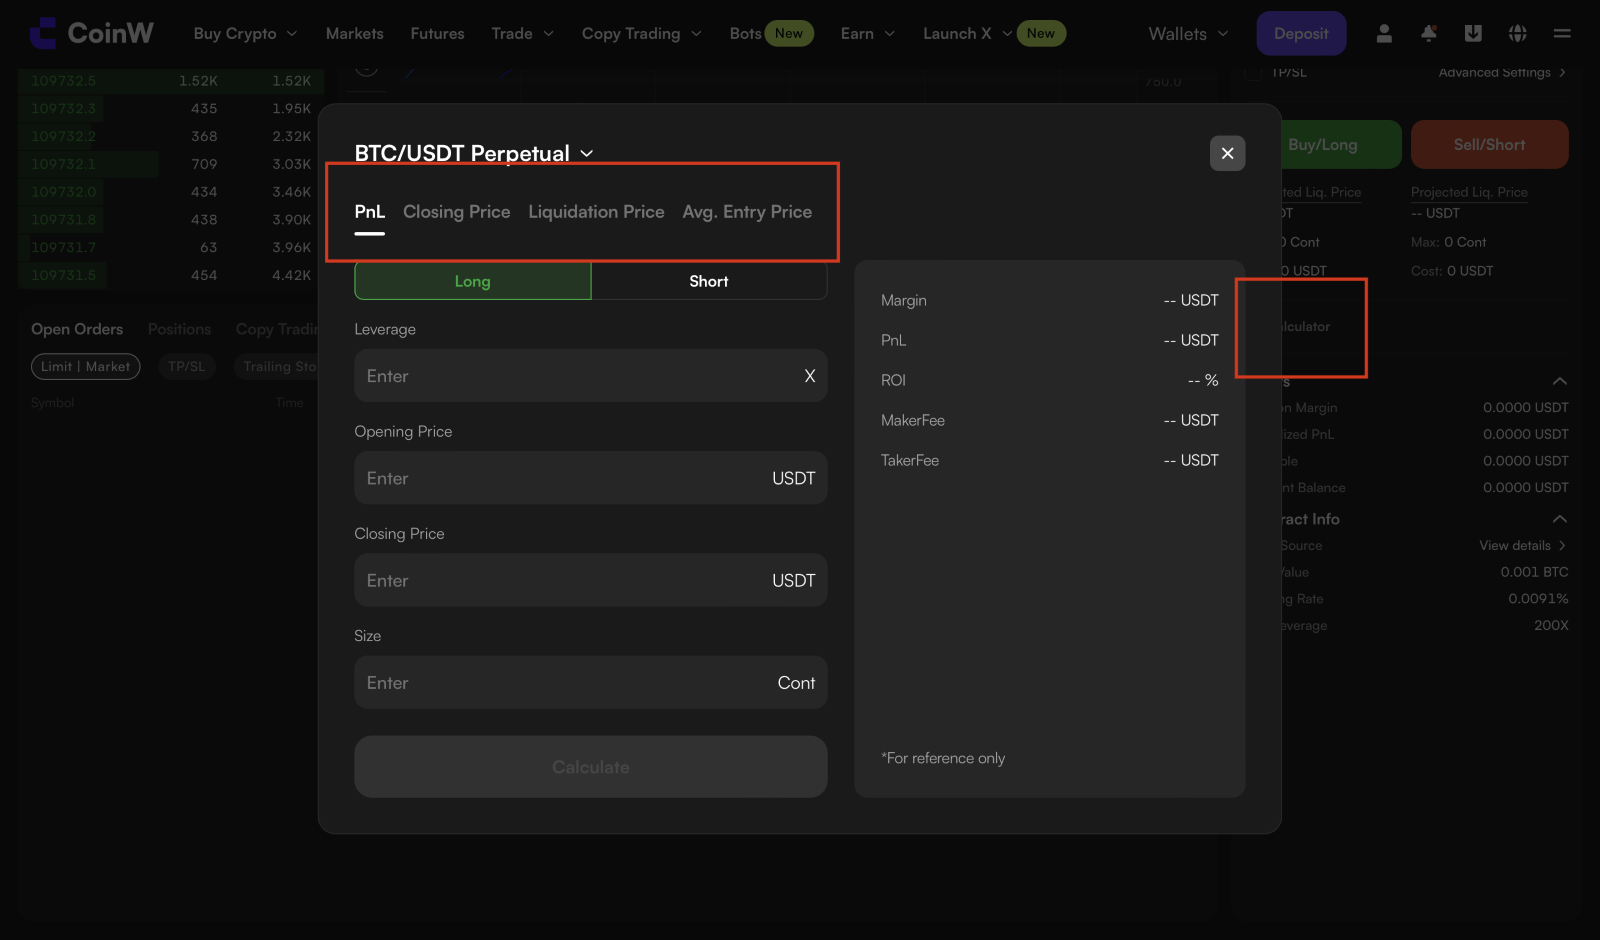The image size is (1600, 940).
Task: Open notifications bell icon
Action: [x=1429, y=34]
